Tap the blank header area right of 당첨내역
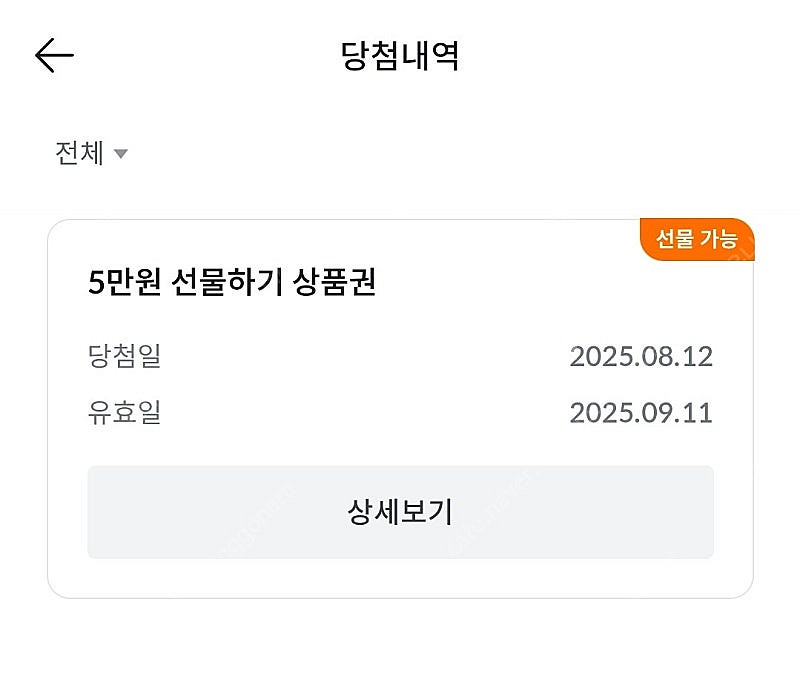800x688 pixels. [x=620, y=56]
